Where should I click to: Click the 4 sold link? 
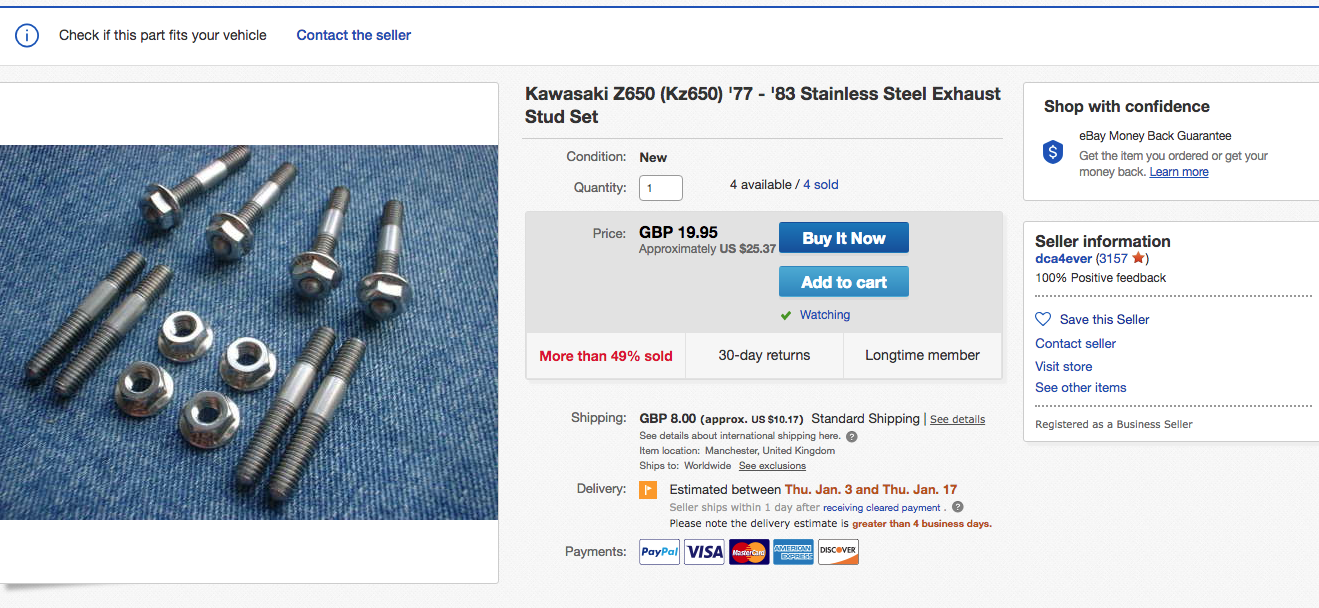point(821,185)
